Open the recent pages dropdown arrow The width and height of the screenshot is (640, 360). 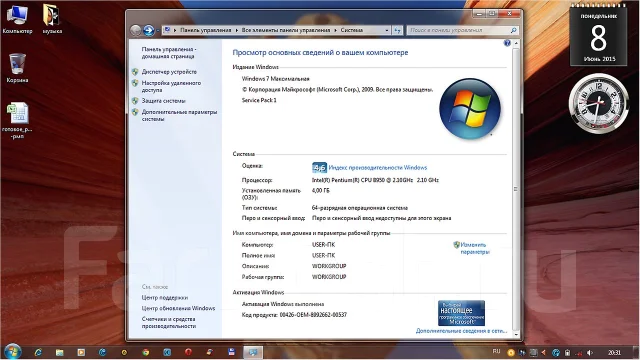point(158,30)
